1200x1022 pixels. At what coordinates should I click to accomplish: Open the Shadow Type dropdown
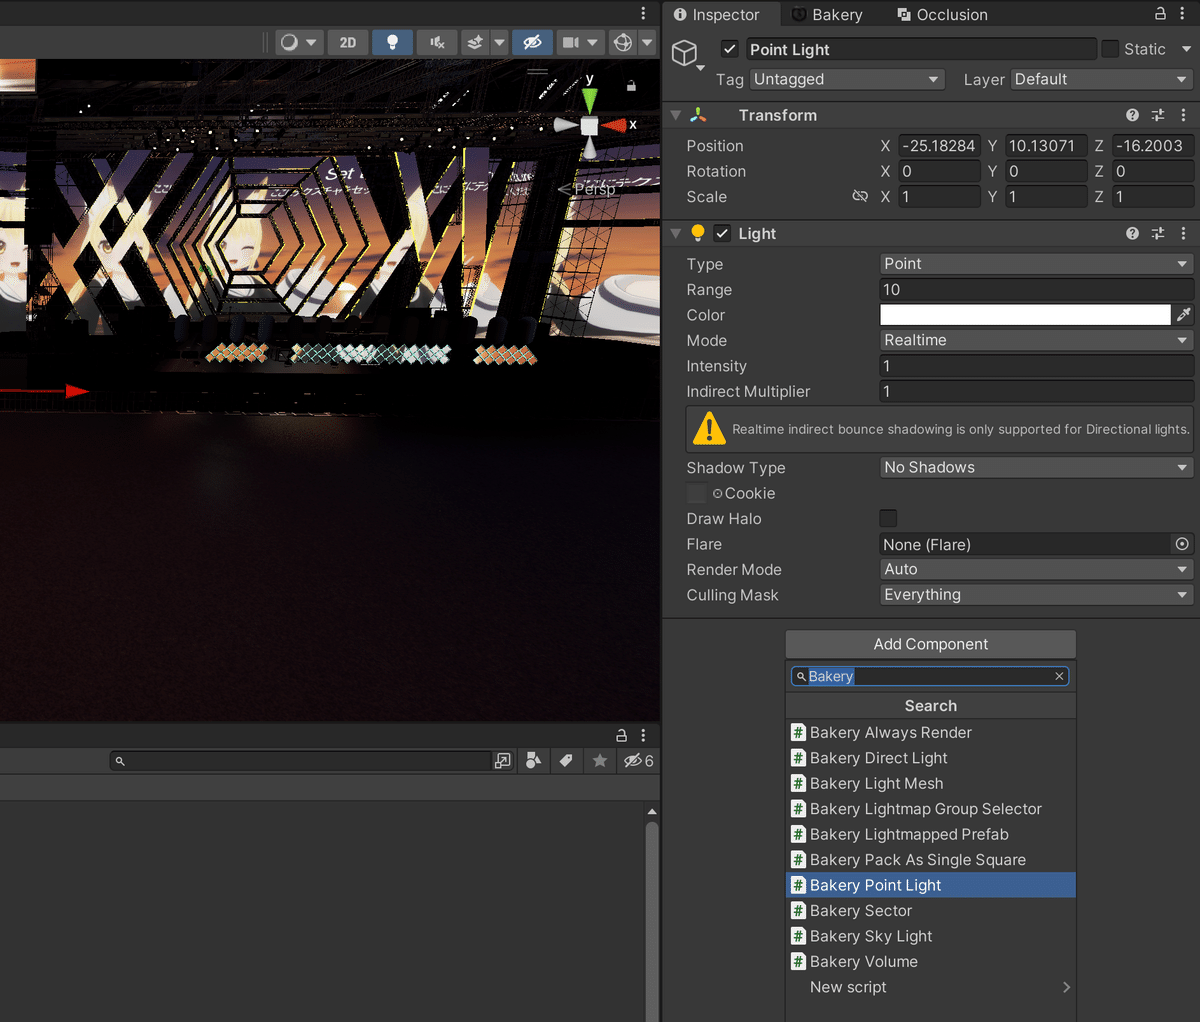coord(1036,467)
